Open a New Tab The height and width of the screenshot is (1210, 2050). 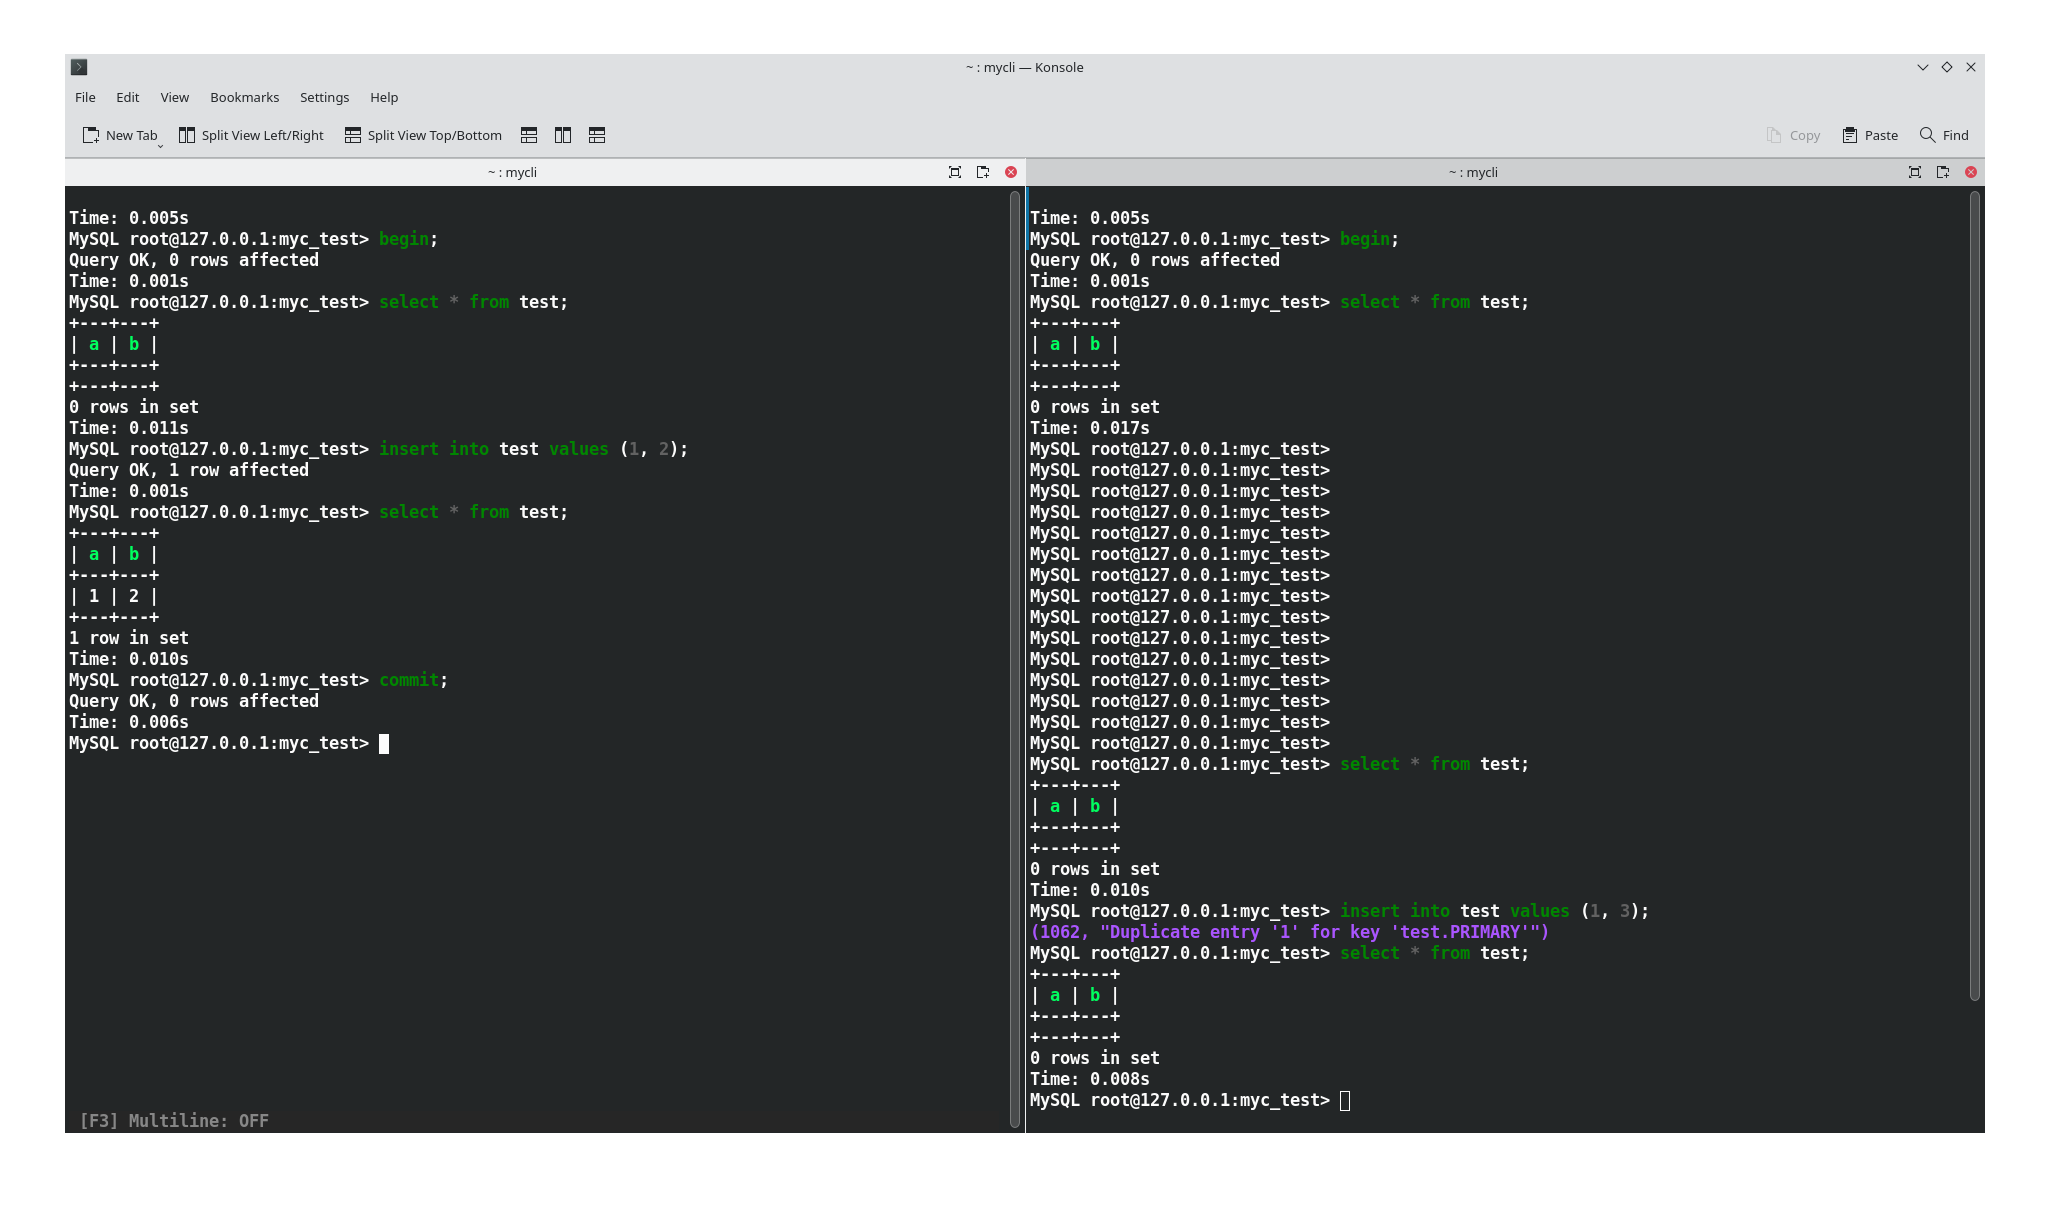coord(120,135)
